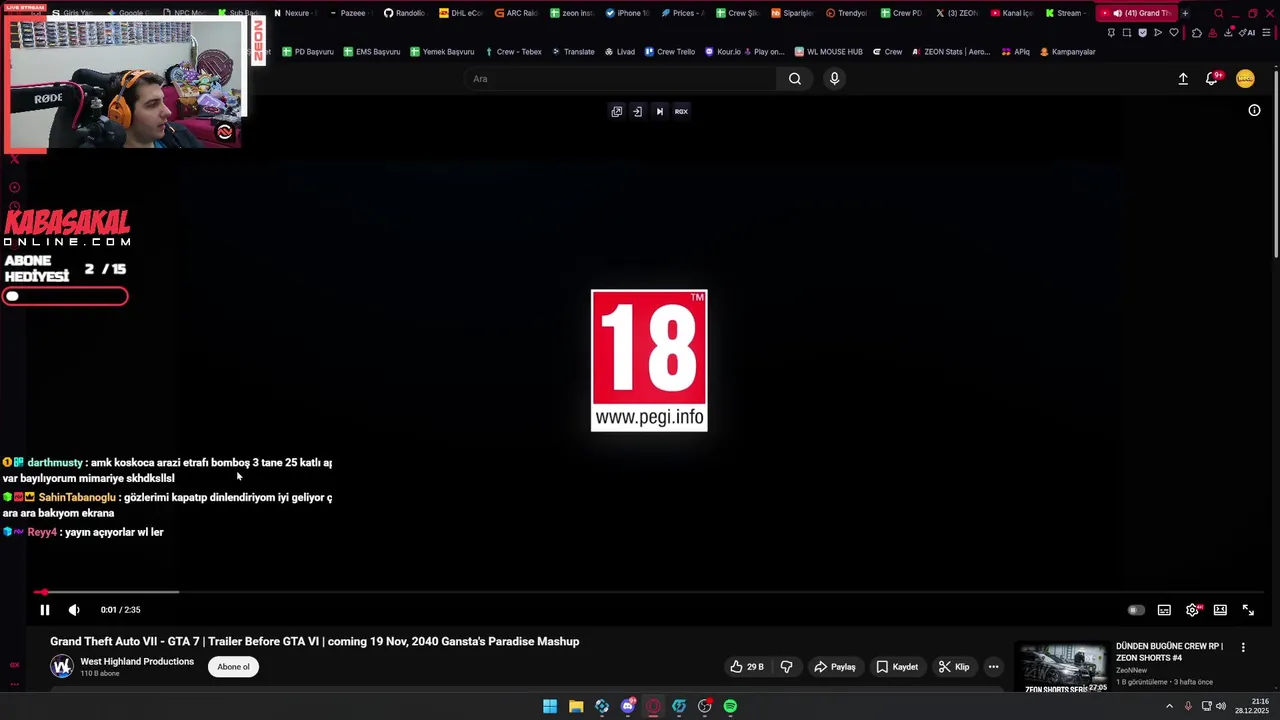1280x720 pixels.
Task: Create a clip with the Klip button
Action: click(954, 667)
